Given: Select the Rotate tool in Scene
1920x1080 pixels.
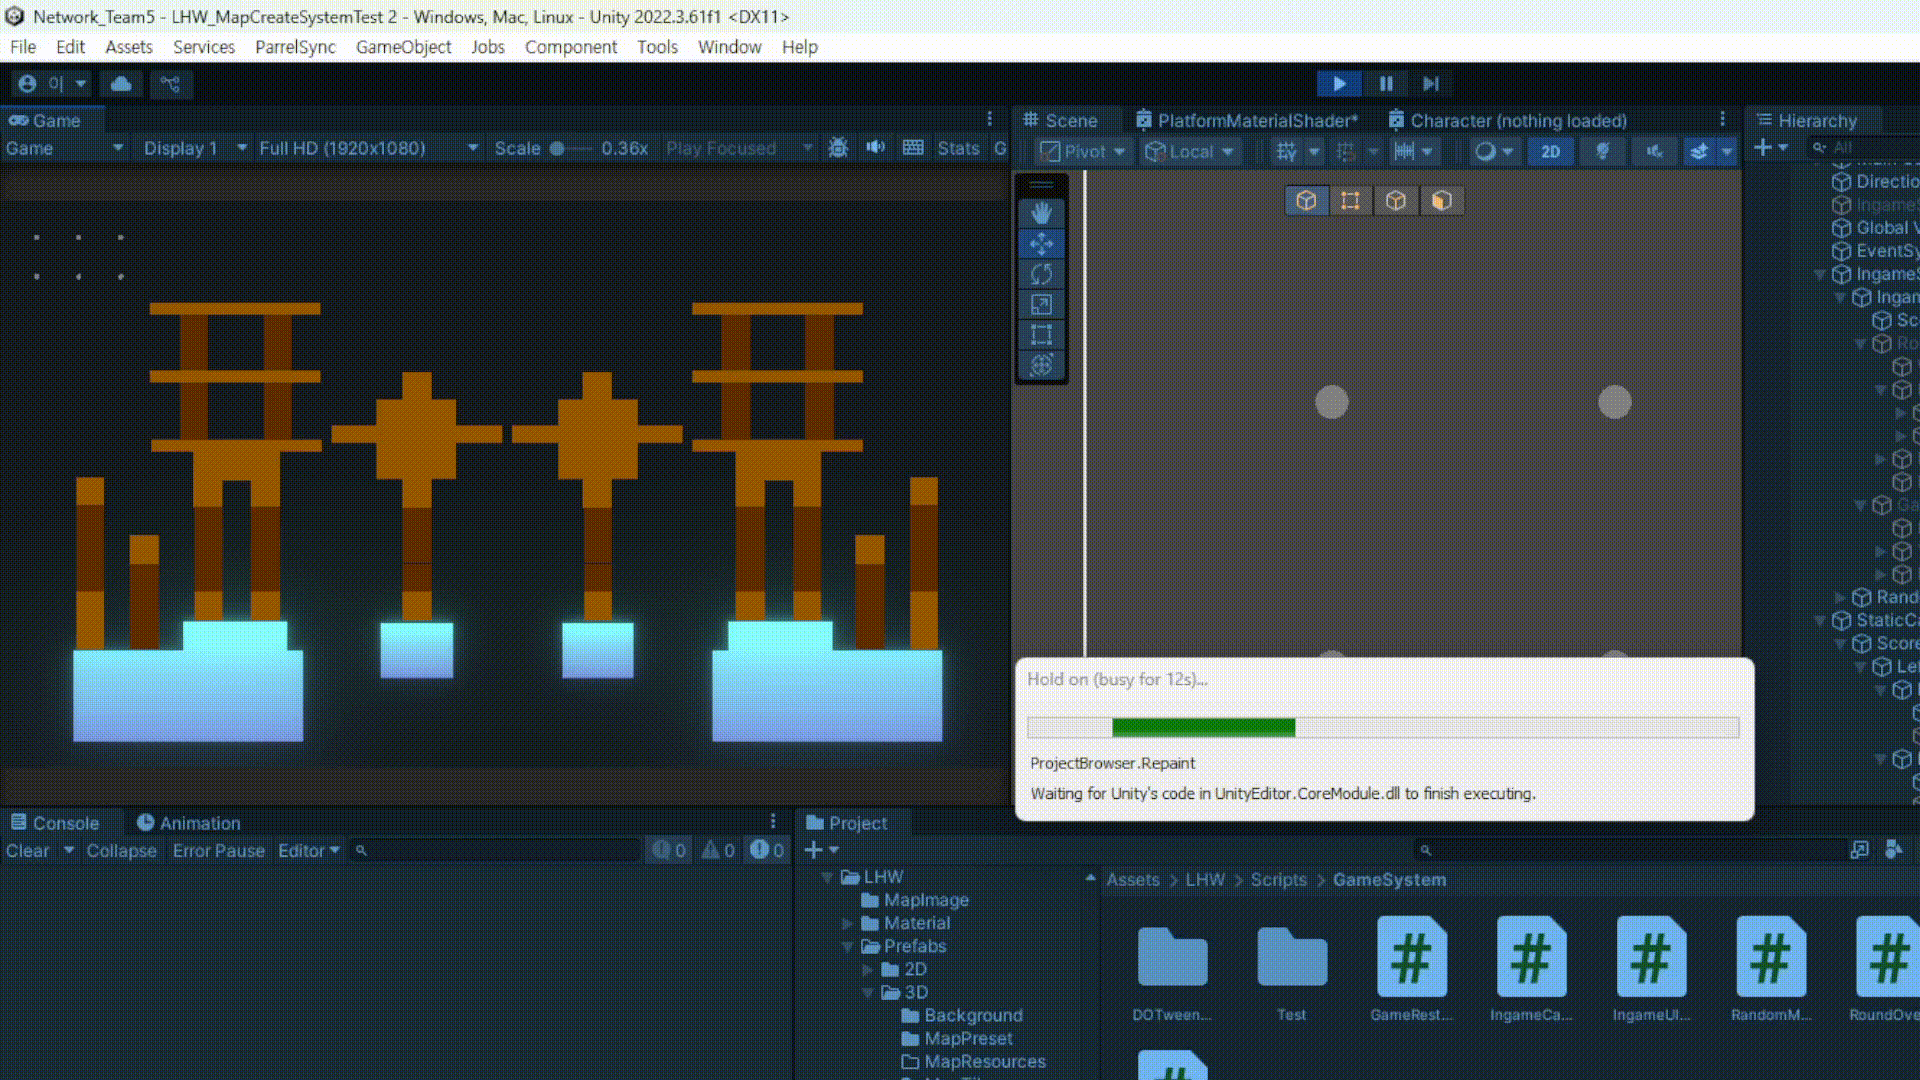Looking at the screenshot, I should pyautogui.click(x=1041, y=274).
